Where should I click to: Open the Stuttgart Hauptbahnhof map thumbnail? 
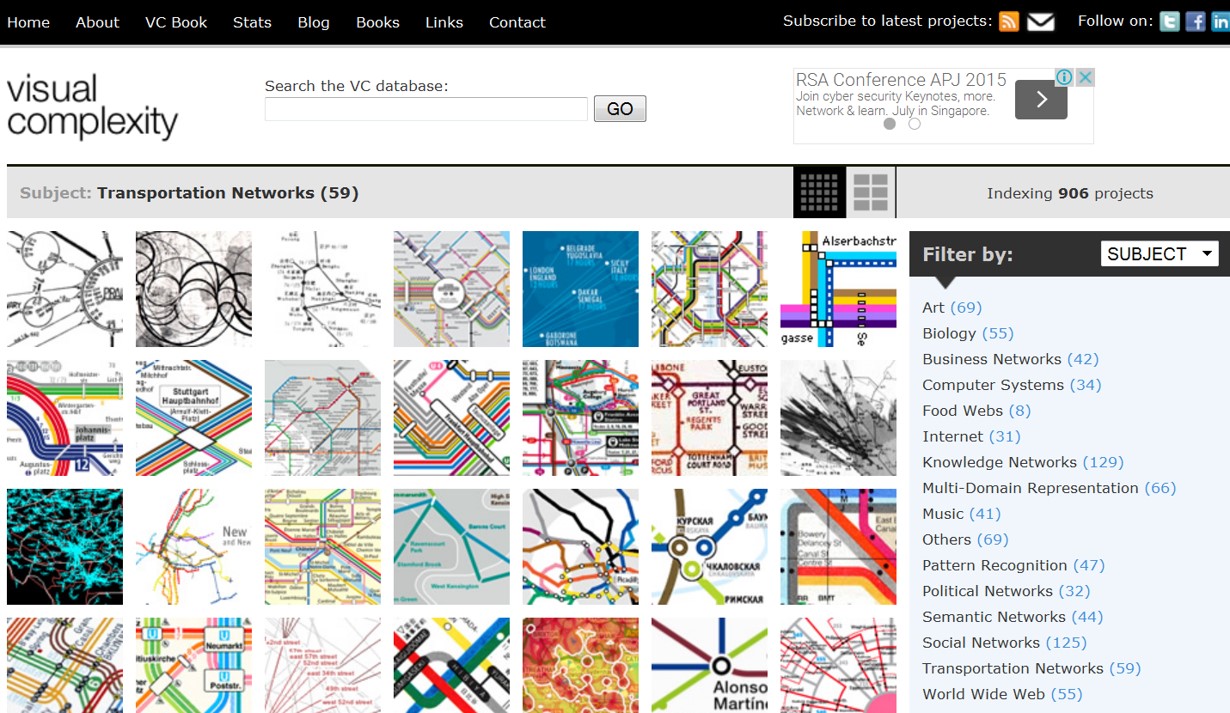pos(194,418)
